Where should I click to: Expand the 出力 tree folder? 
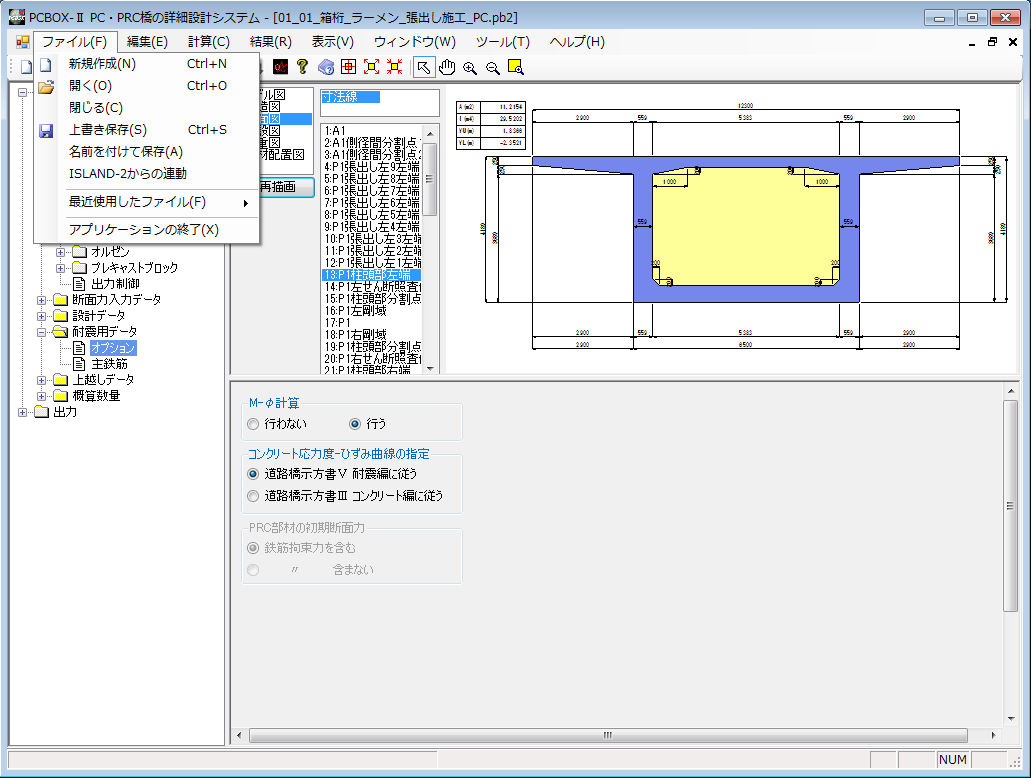coord(24,412)
